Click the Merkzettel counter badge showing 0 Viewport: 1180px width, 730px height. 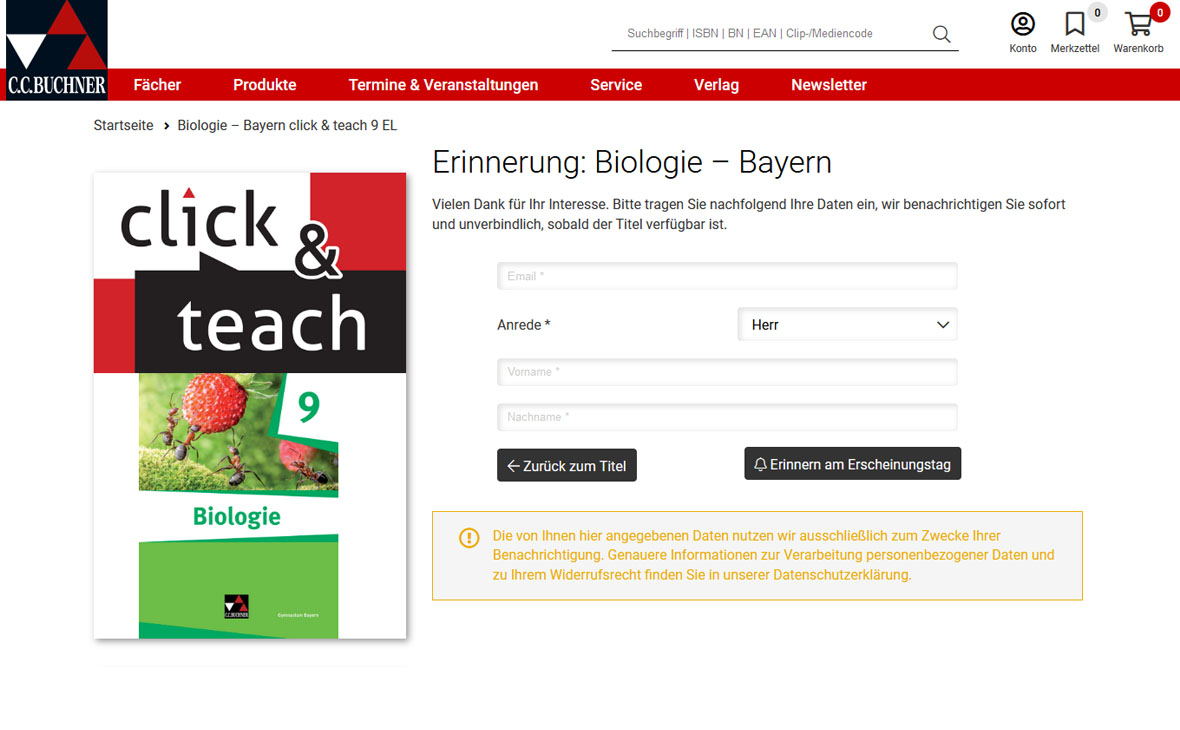pos(1097,12)
